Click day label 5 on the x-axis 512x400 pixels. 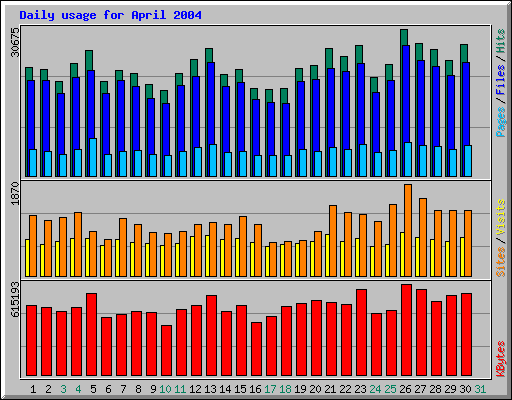pos(93,389)
